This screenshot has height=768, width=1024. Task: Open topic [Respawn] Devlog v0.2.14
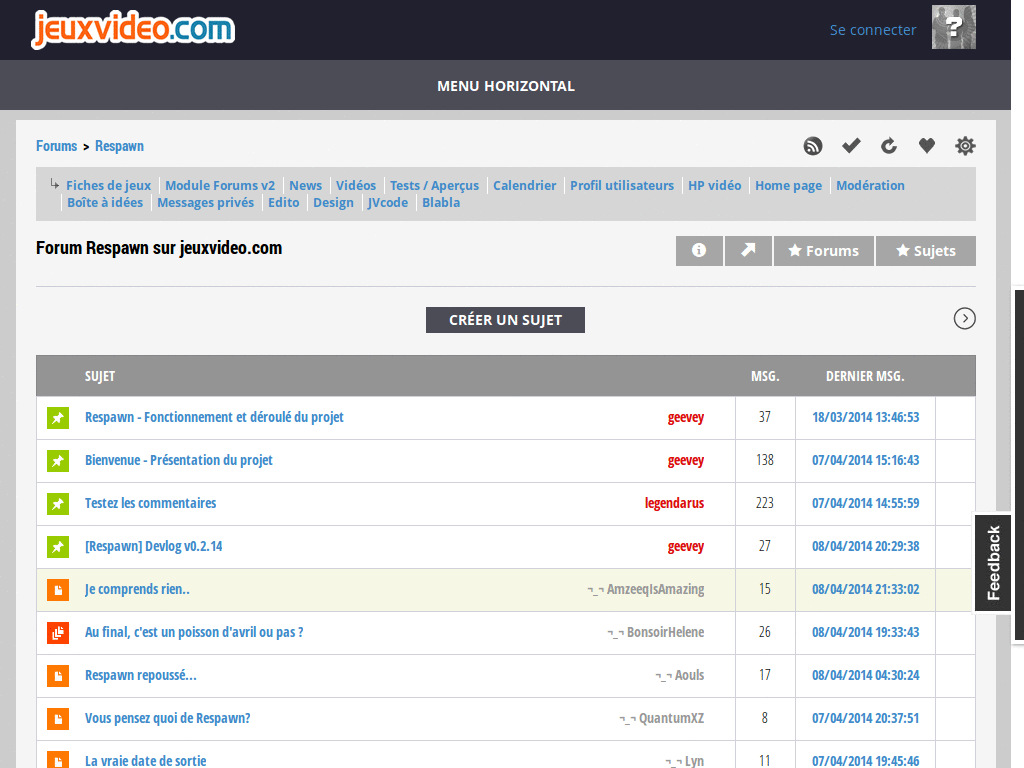click(153, 546)
